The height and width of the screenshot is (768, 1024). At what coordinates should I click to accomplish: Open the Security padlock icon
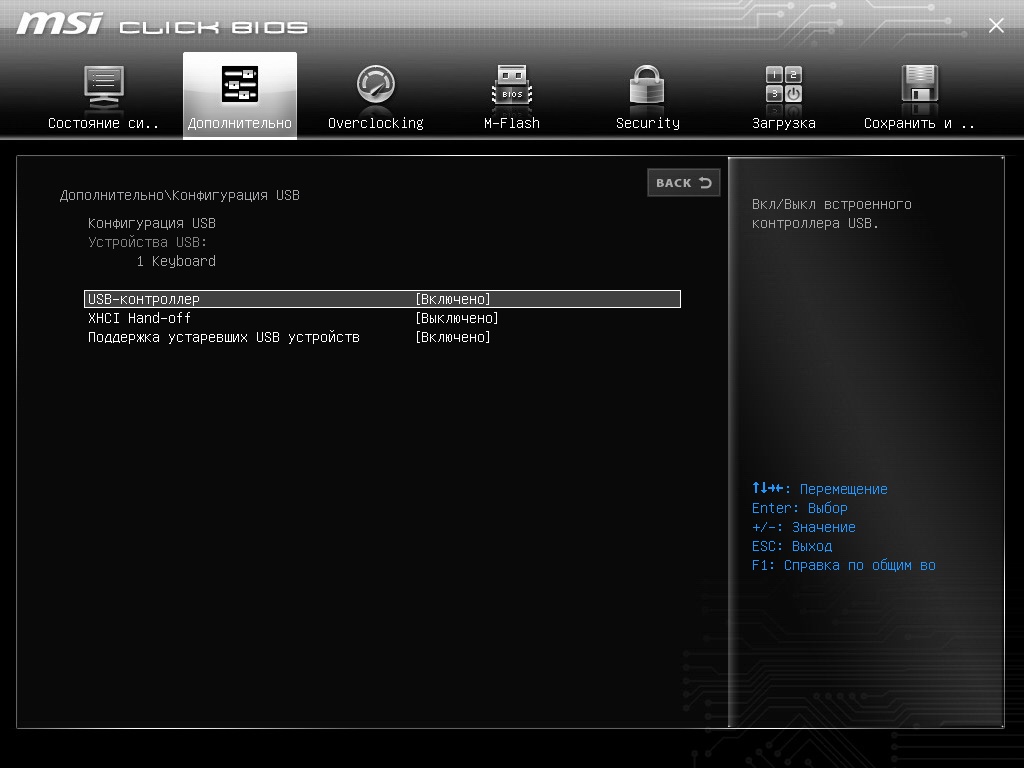[x=647, y=84]
